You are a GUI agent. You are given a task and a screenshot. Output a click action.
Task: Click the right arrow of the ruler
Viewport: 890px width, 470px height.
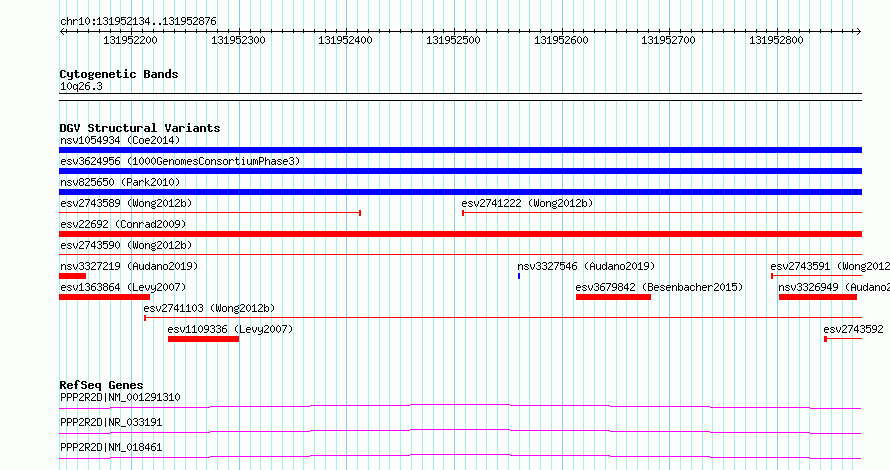coord(859,32)
